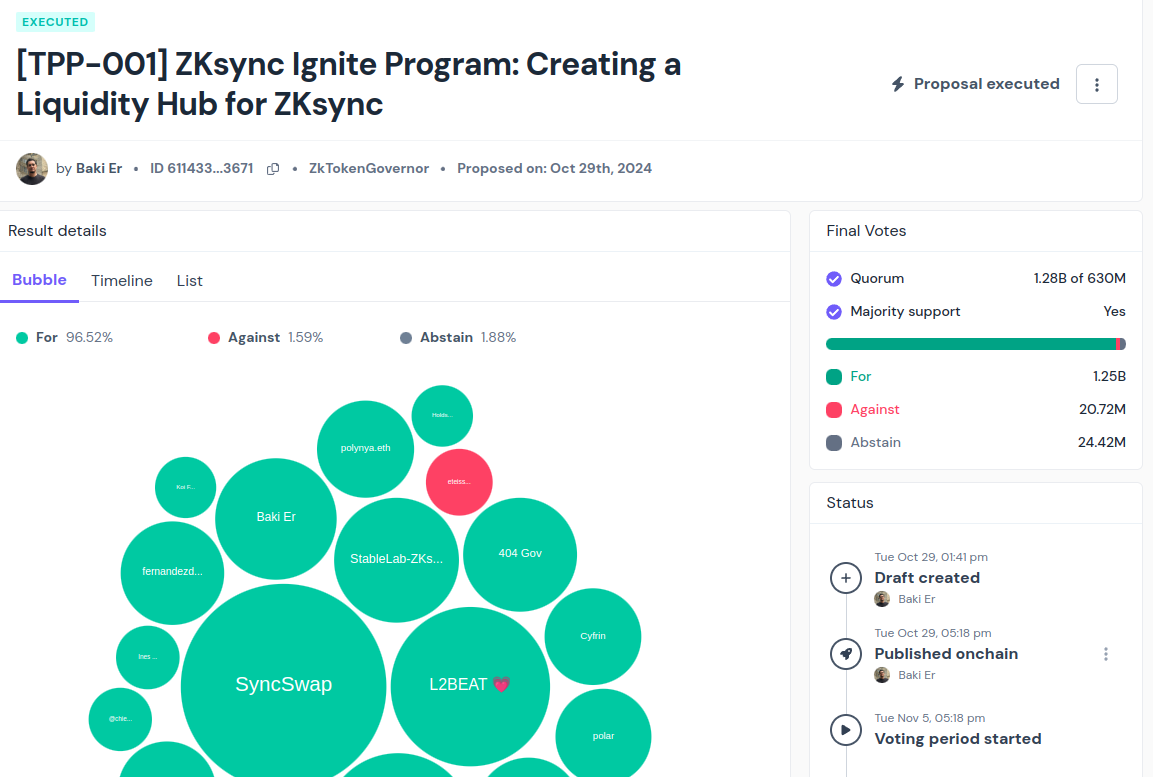Click Baki Er's avatar next to the byline
Screen dimensions: 1153x777
click(32, 168)
